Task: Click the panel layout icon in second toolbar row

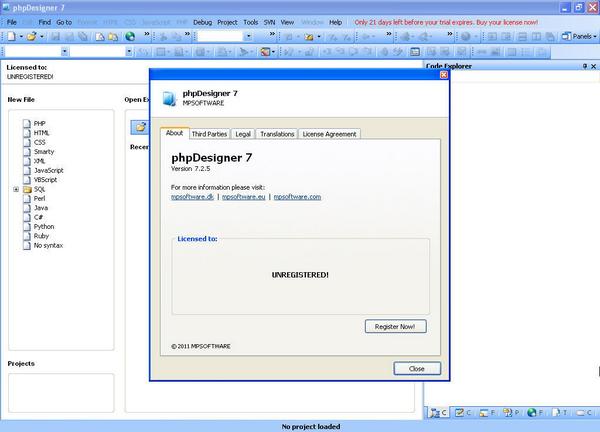Action: [x=414, y=51]
